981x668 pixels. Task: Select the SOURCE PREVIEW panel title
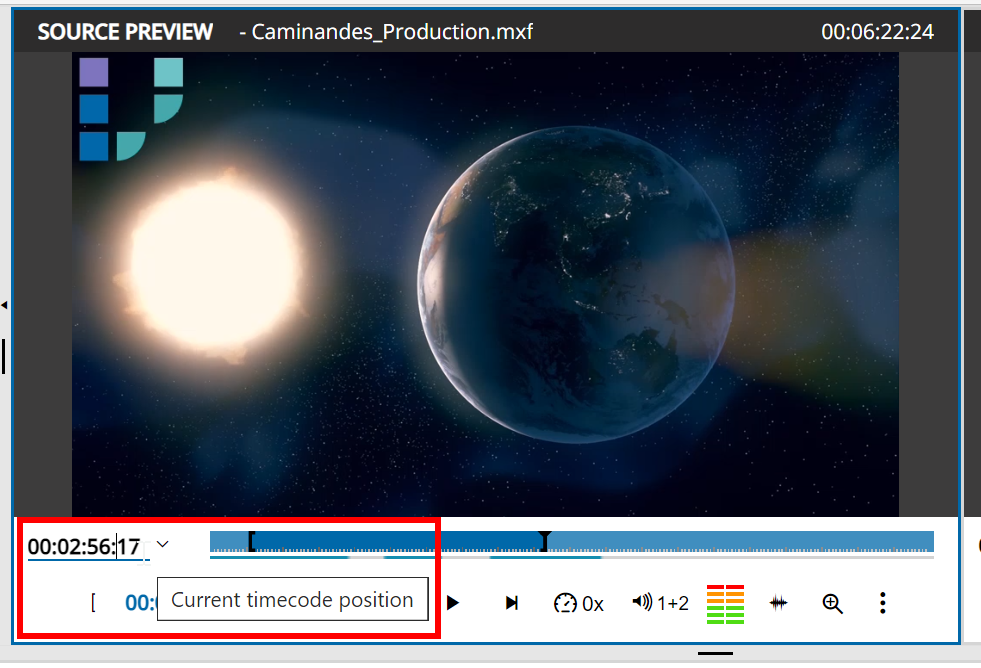[125, 31]
